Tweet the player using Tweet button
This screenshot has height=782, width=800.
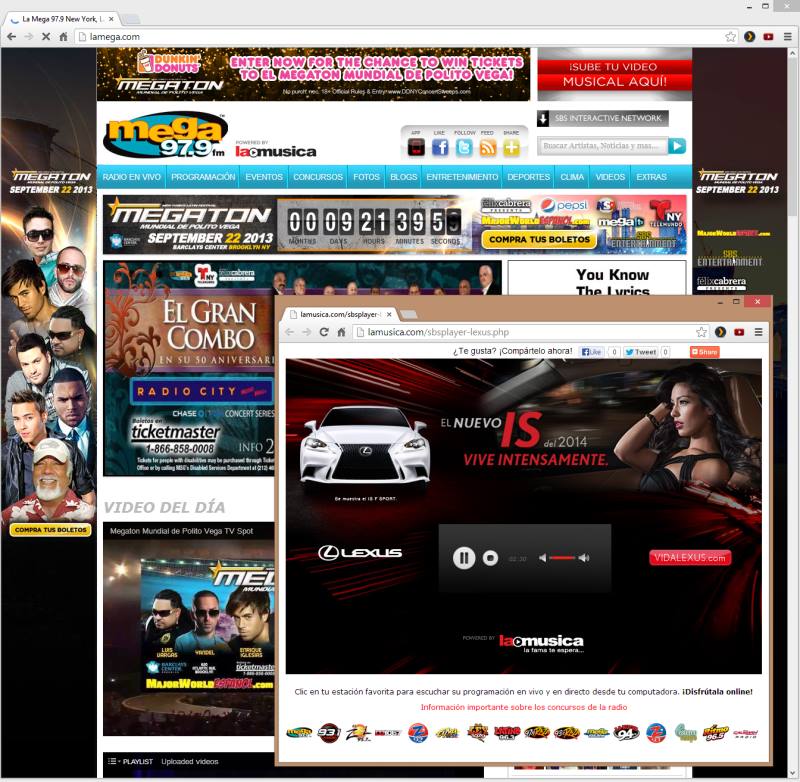point(640,352)
